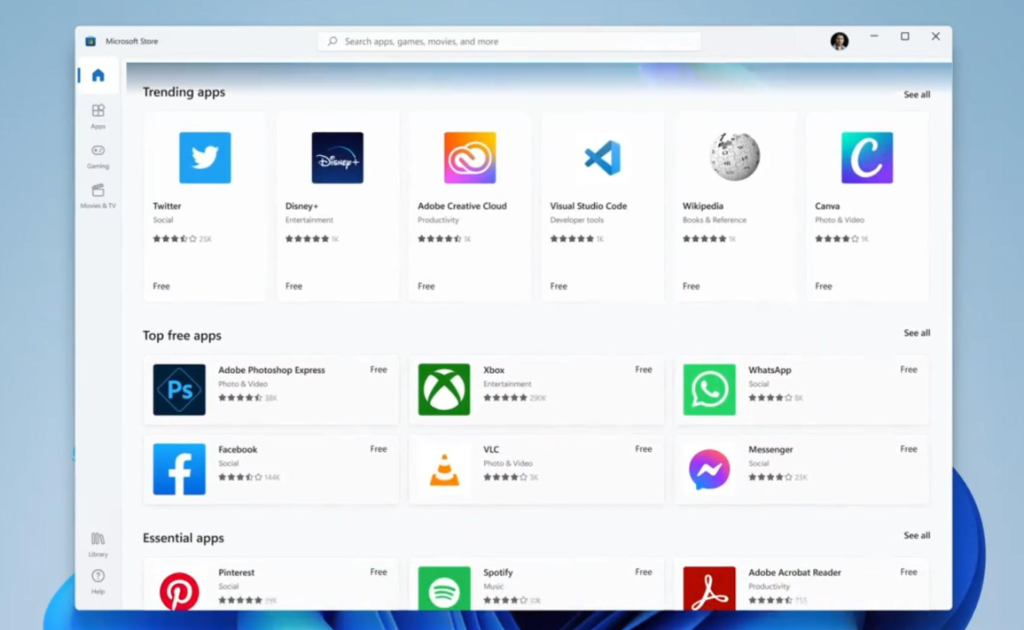Click the Free label on WhatsApp row
The image size is (1024, 630).
[x=908, y=370]
